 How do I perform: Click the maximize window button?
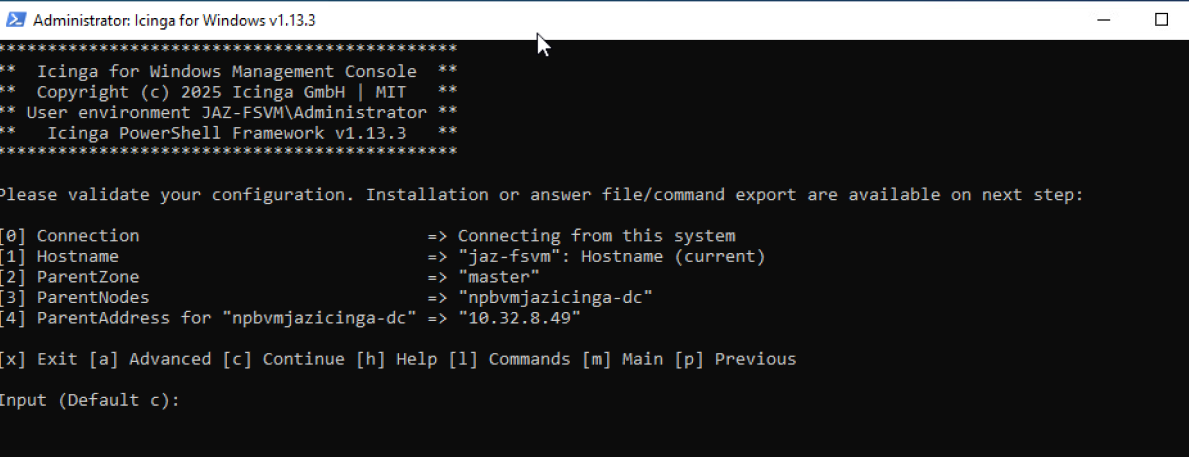pyautogui.click(x=1161, y=20)
